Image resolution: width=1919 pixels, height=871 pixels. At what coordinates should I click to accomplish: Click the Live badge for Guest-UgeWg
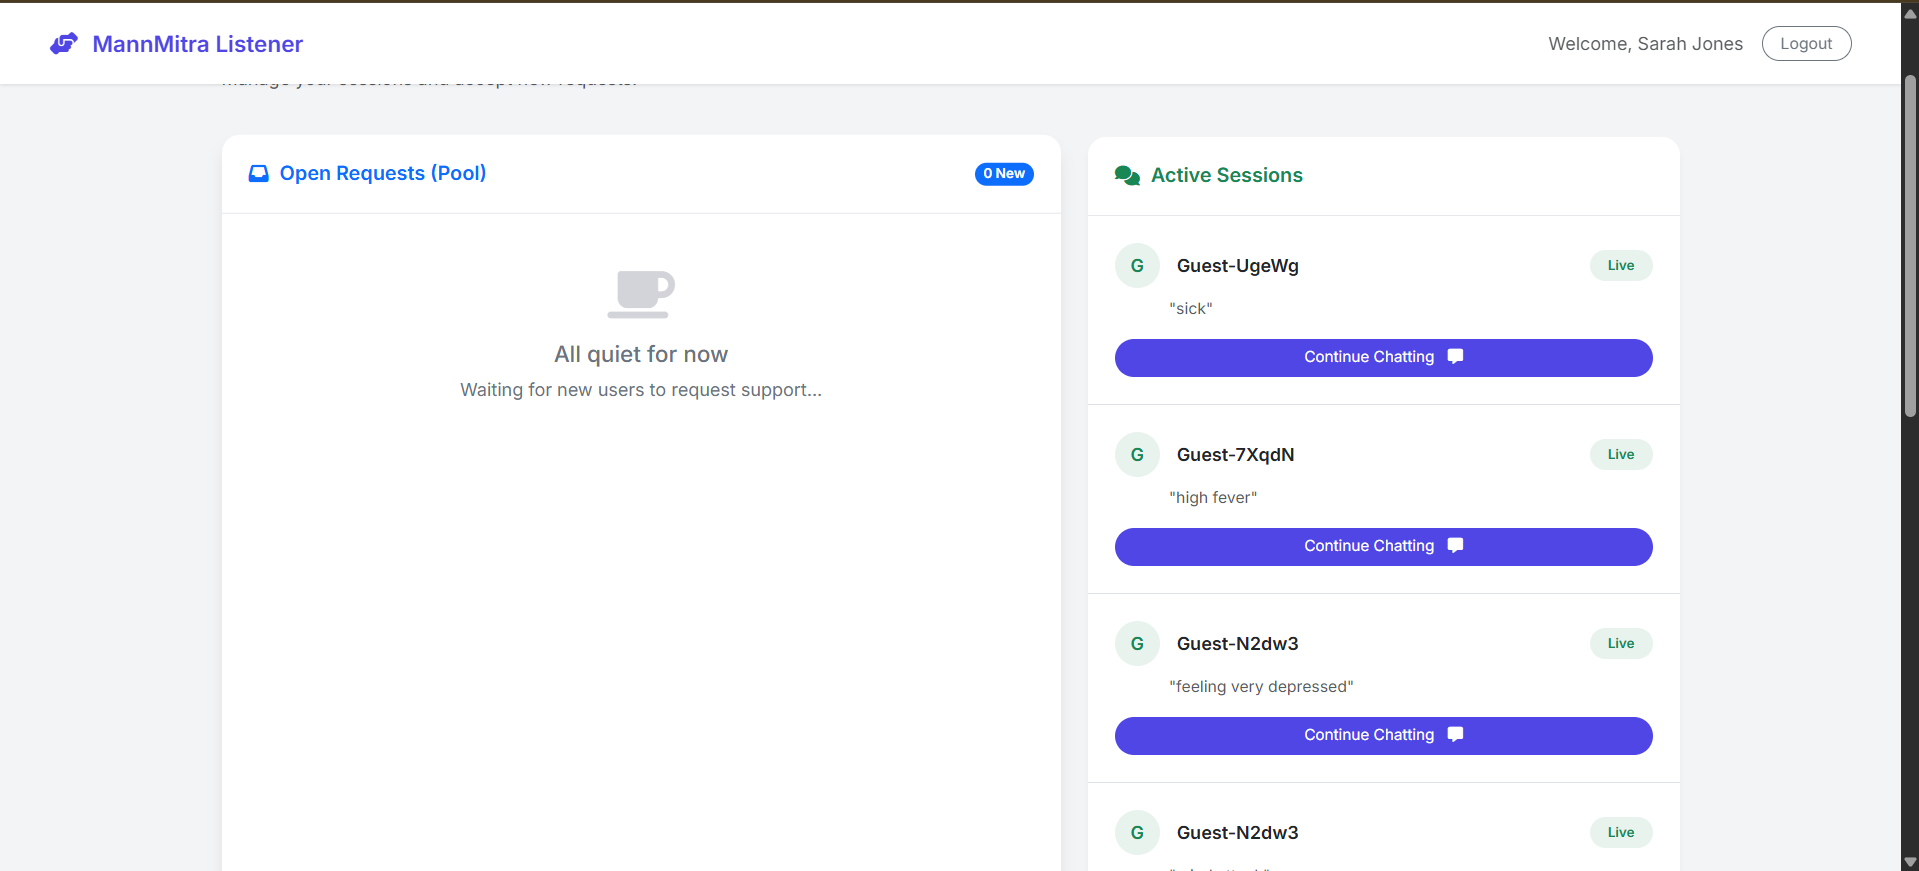[1620, 266]
